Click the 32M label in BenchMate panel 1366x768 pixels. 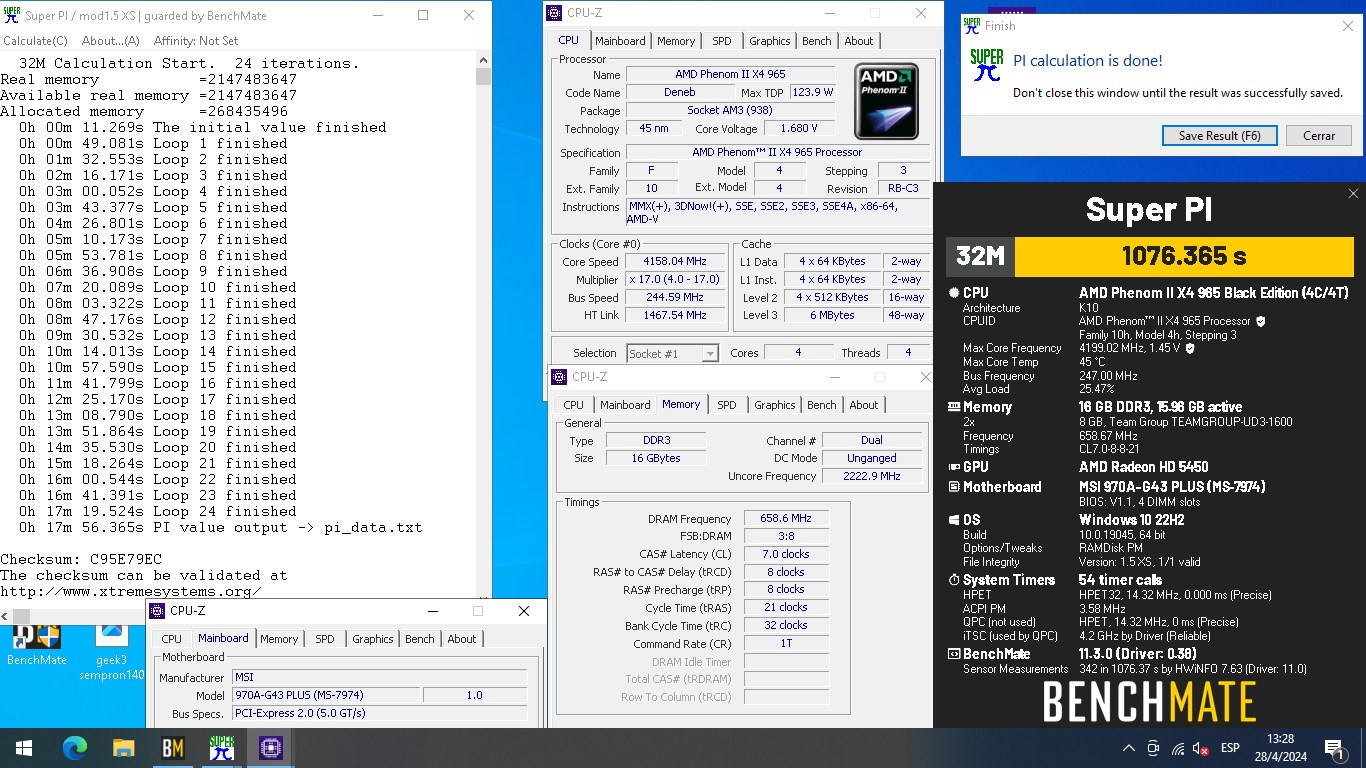coord(980,256)
